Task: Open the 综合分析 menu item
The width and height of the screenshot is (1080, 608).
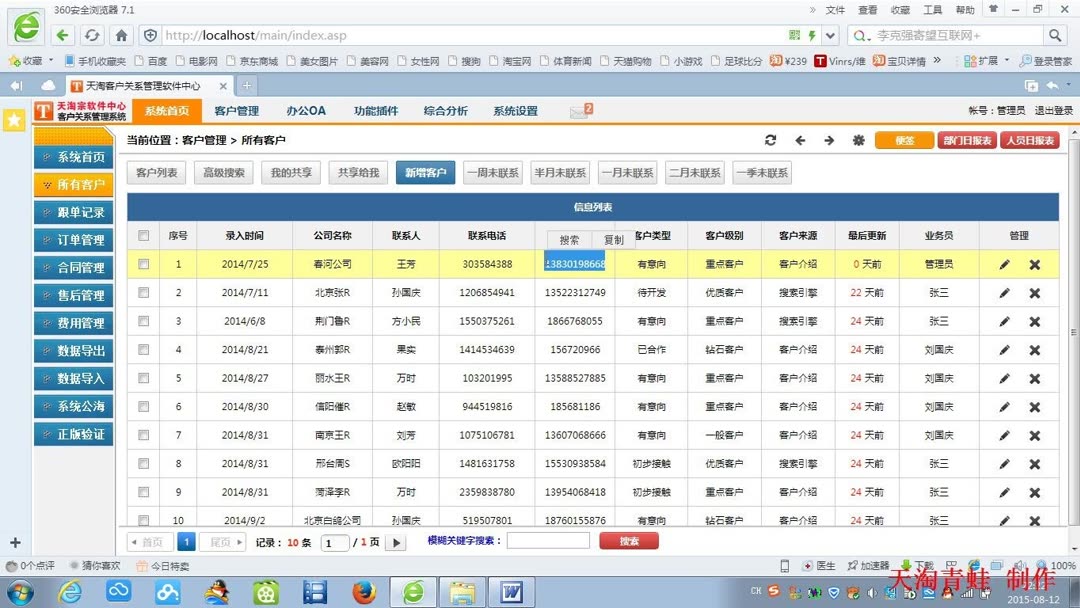Action: click(446, 111)
